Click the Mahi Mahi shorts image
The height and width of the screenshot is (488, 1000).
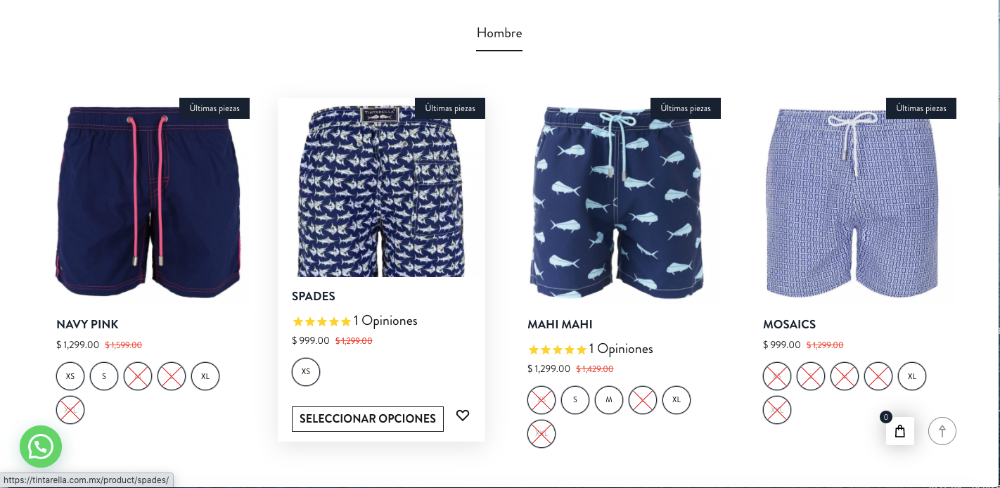pos(615,202)
